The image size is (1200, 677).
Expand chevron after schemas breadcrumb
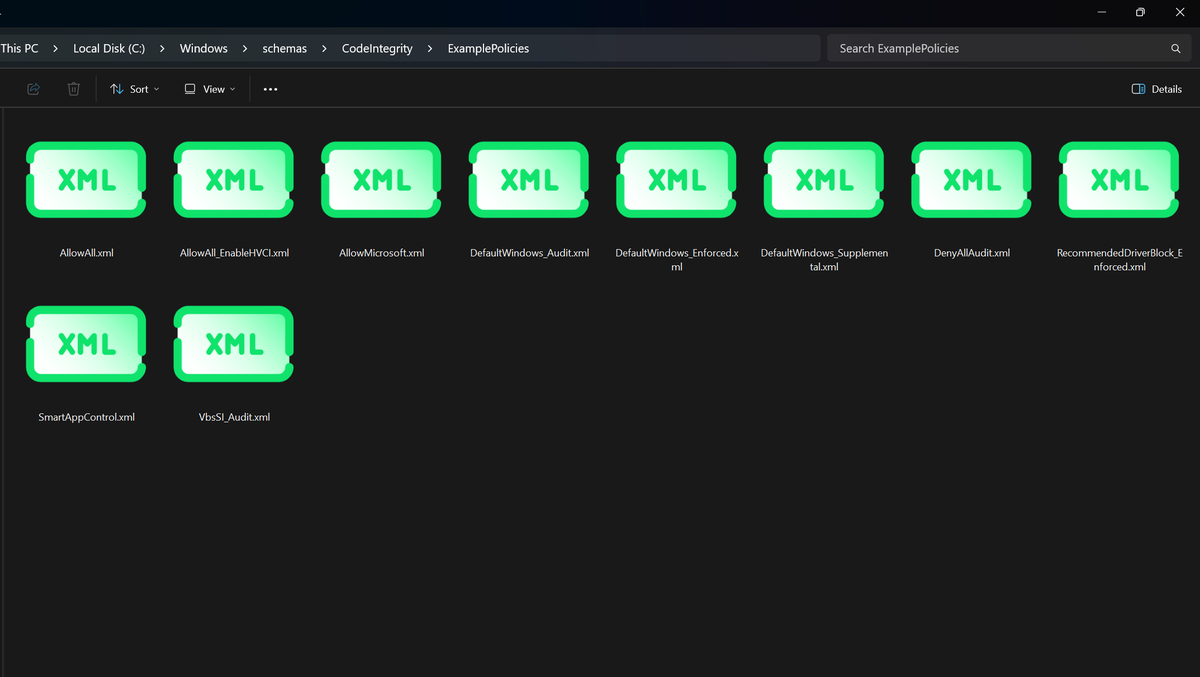pos(324,48)
